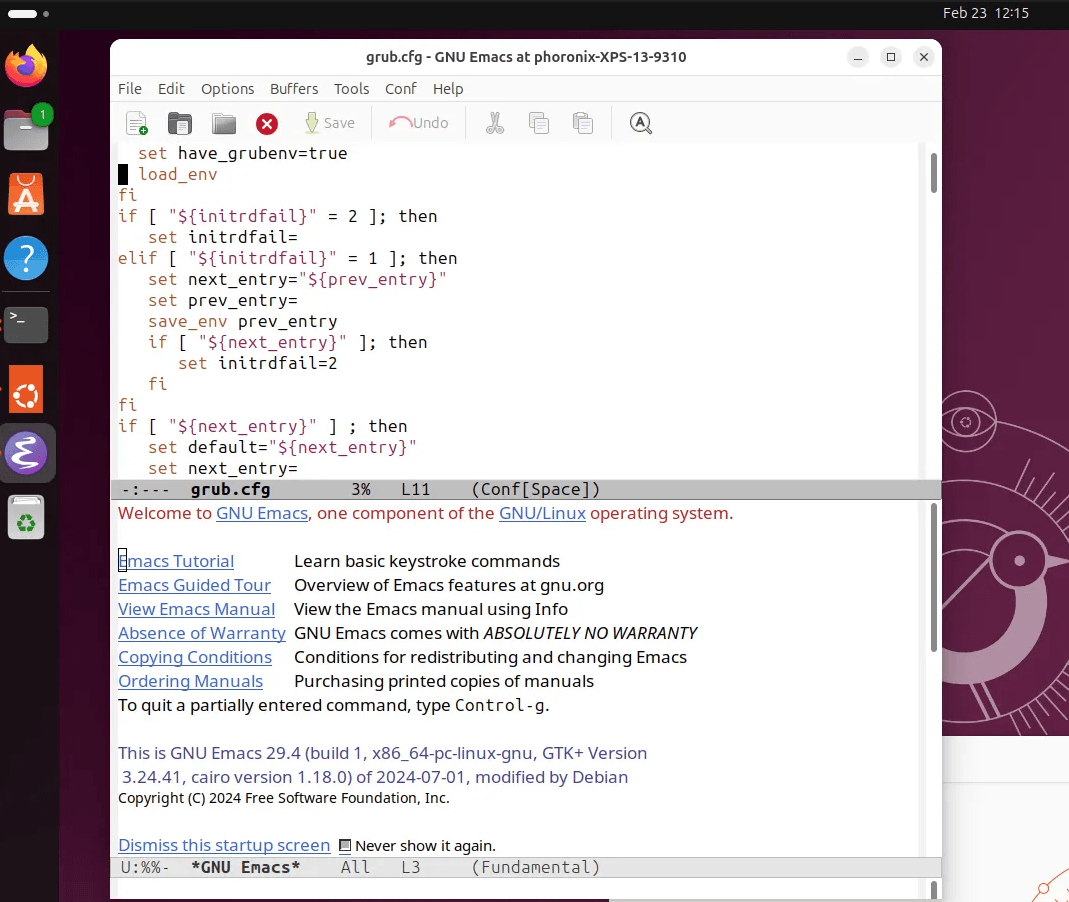Click the grub.cfg buffer name in mode line

click(x=230, y=490)
